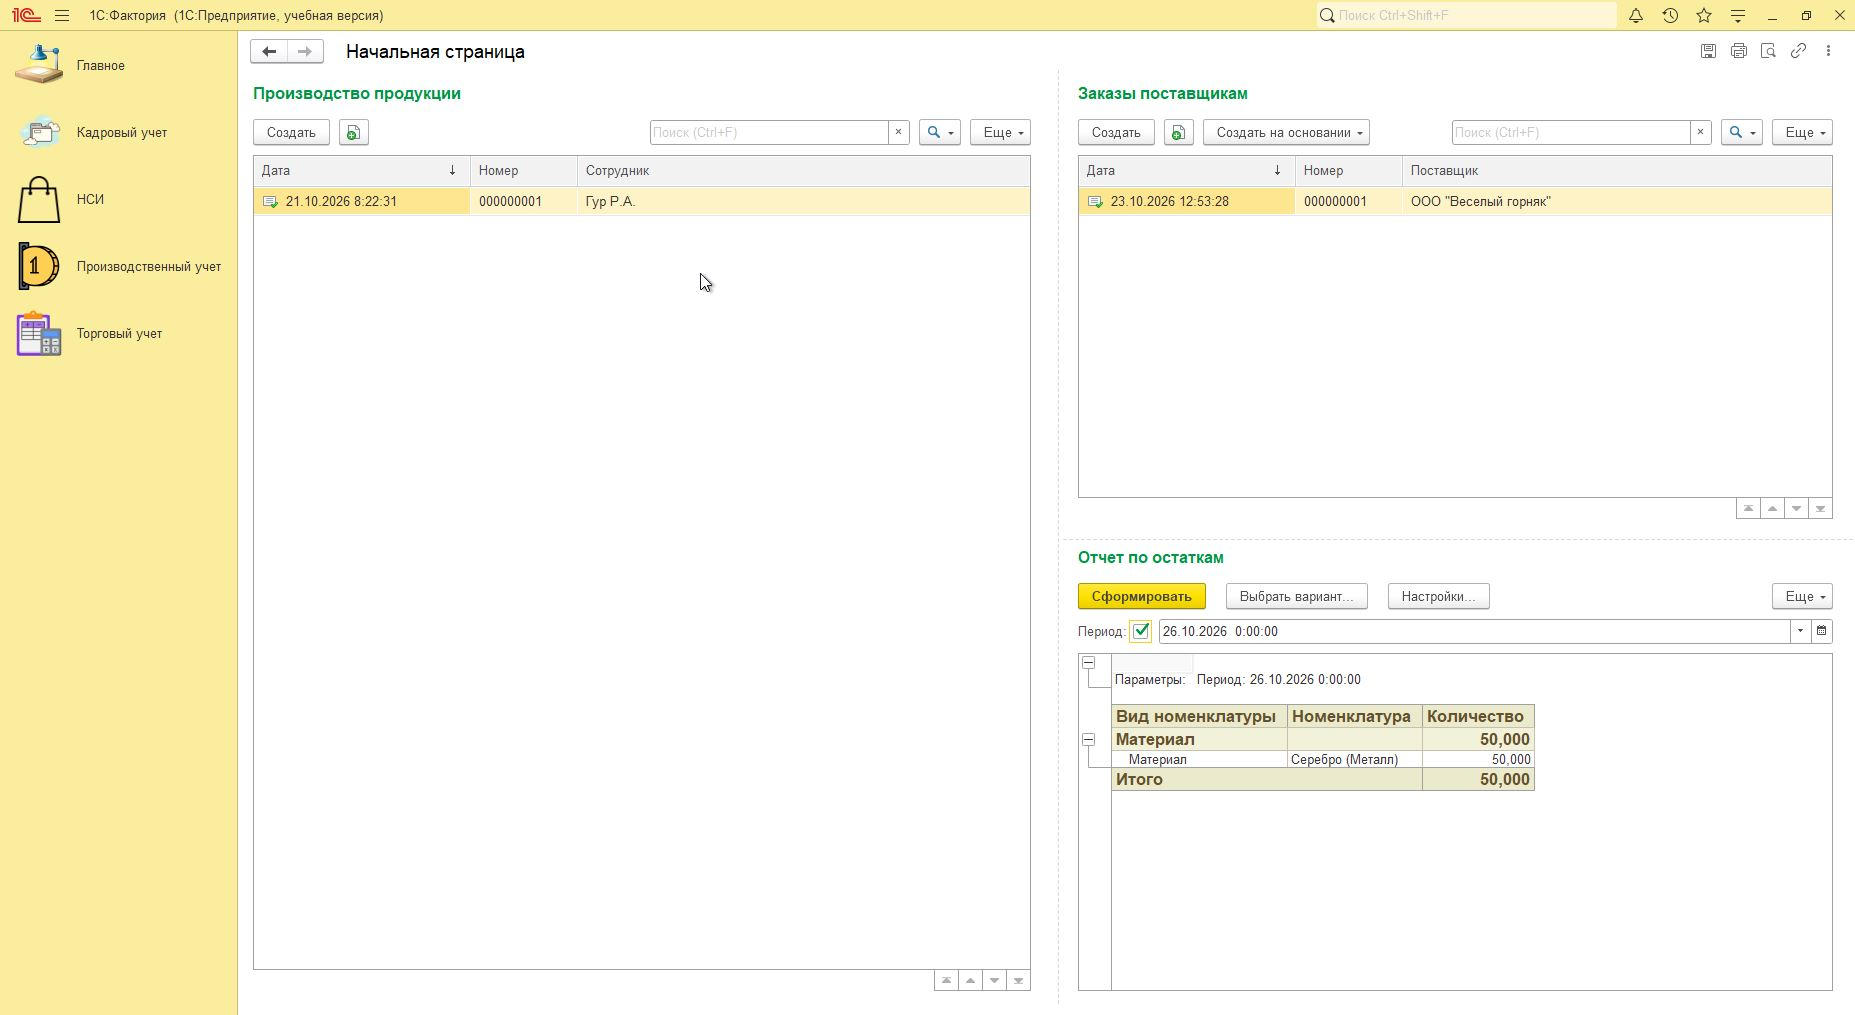The image size is (1855, 1015).
Task: Focus global search Ctrl+Shift+F field
Action: [1466, 15]
